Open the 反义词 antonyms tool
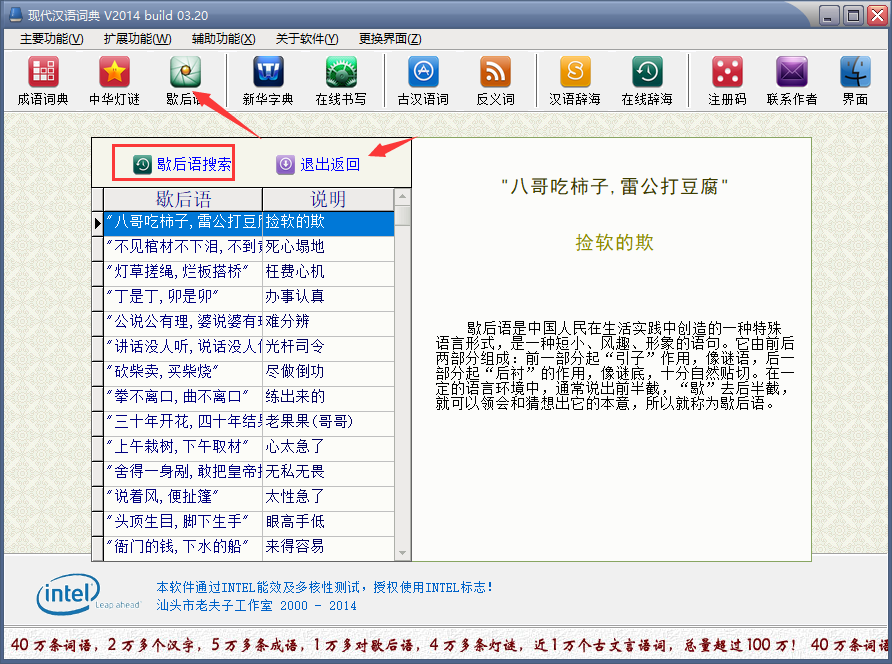This screenshot has height=664, width=892. [495, 80]
